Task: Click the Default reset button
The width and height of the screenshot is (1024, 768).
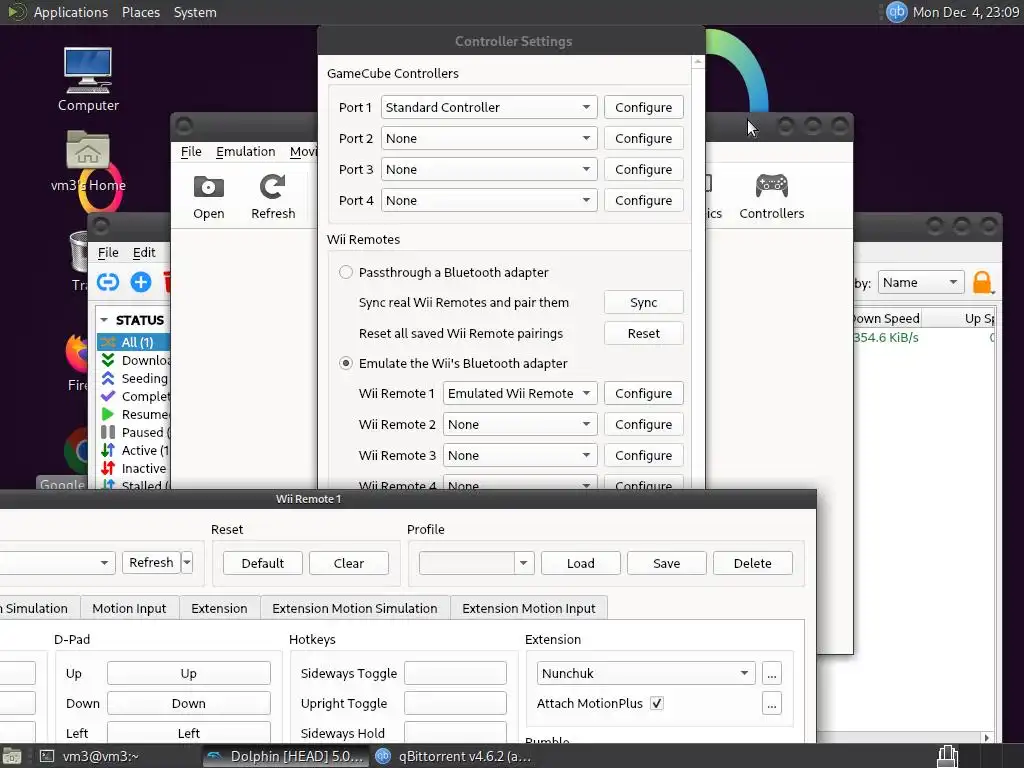Action: tap(263, 563)
